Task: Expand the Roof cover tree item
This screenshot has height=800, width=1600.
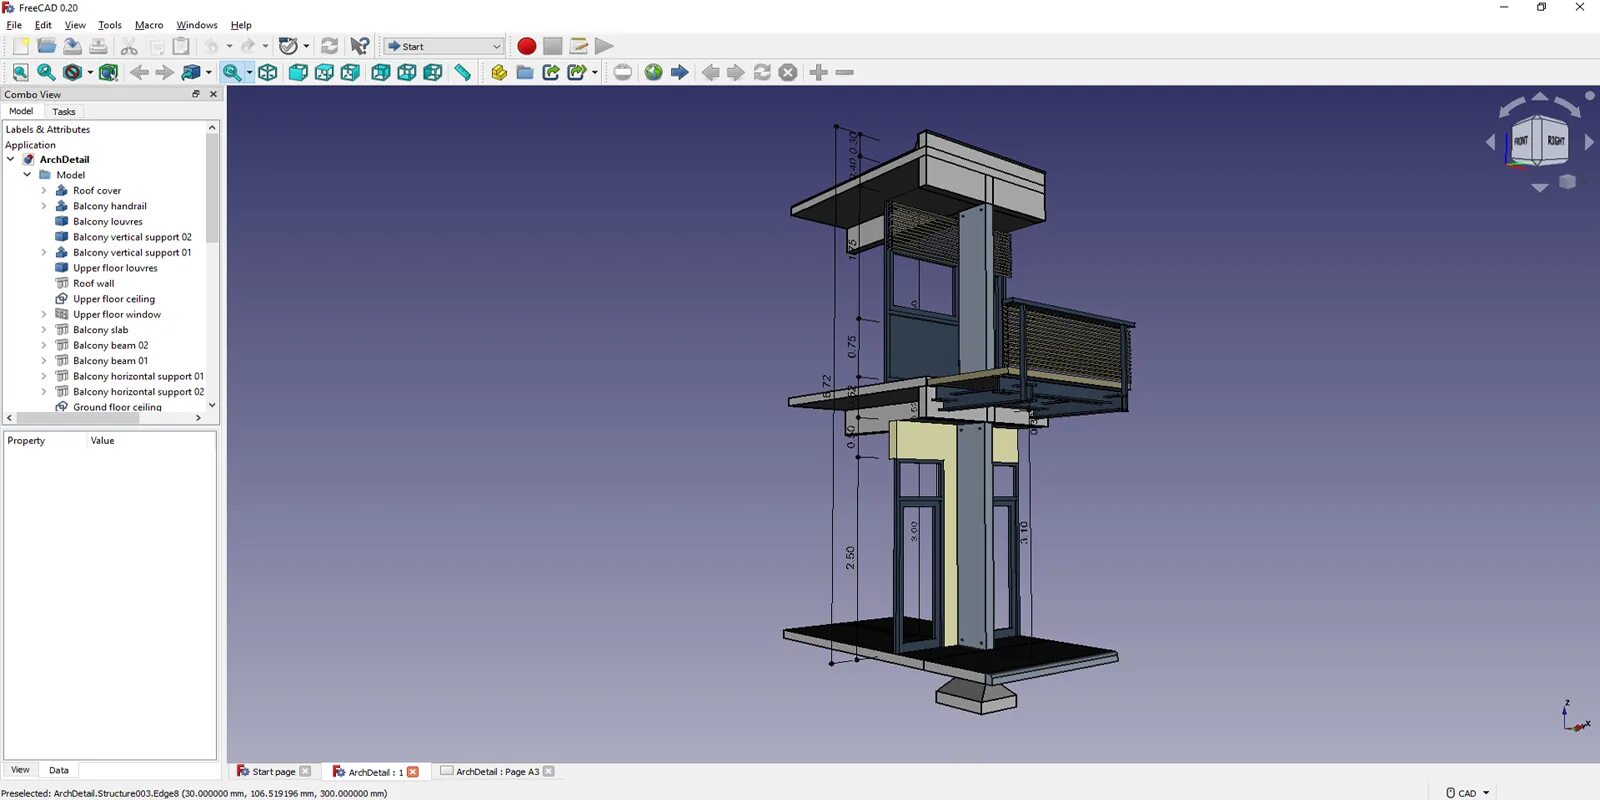Action: click(x=44, y=190)
